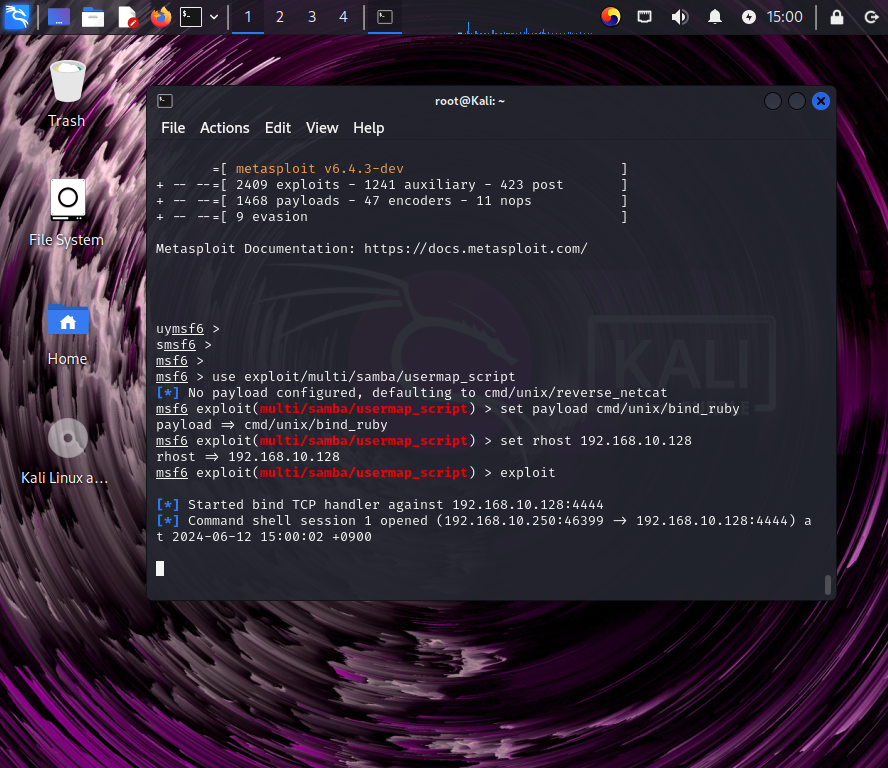Click the docs.metasploit.com URL
This screenshot has width=888, height=768.
[x=475, y=249]
